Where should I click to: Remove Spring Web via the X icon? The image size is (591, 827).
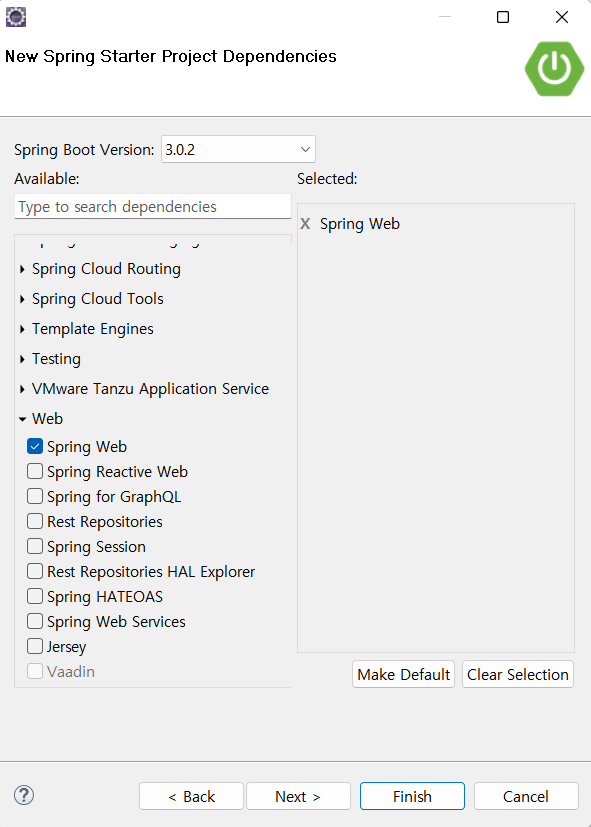point(305,224)
